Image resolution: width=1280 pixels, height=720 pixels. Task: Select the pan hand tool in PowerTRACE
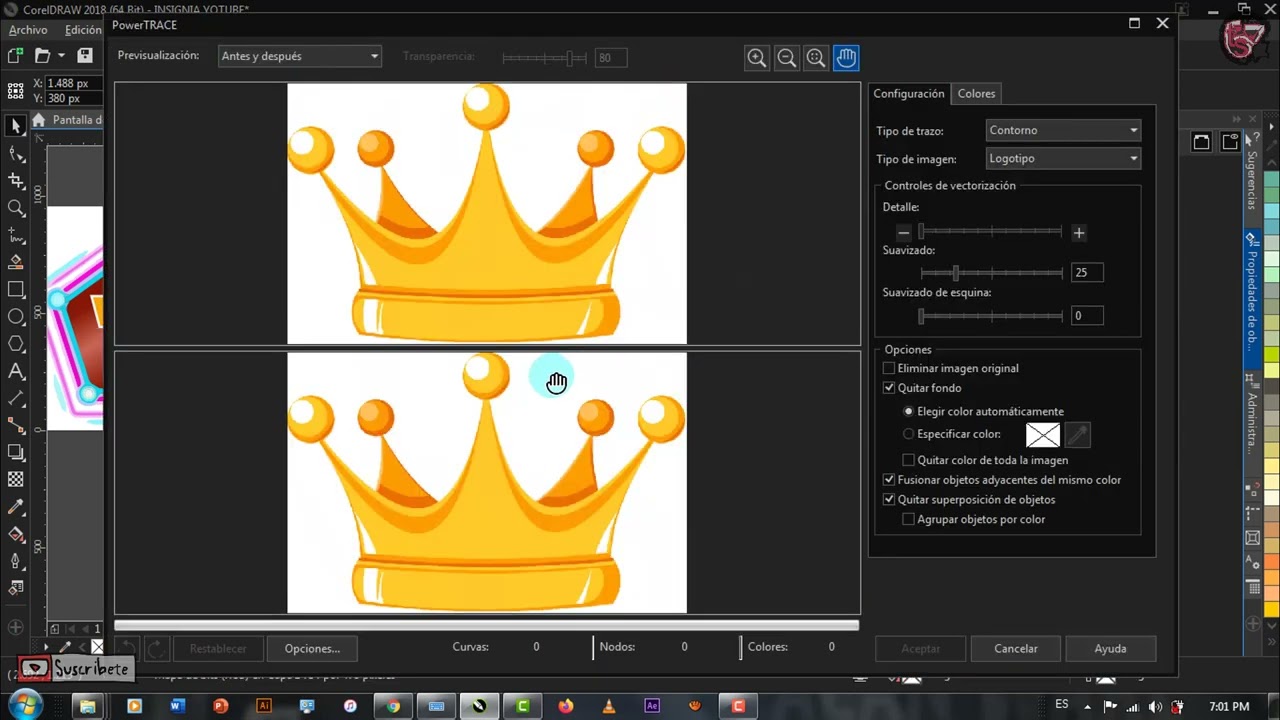pos(846,58)
